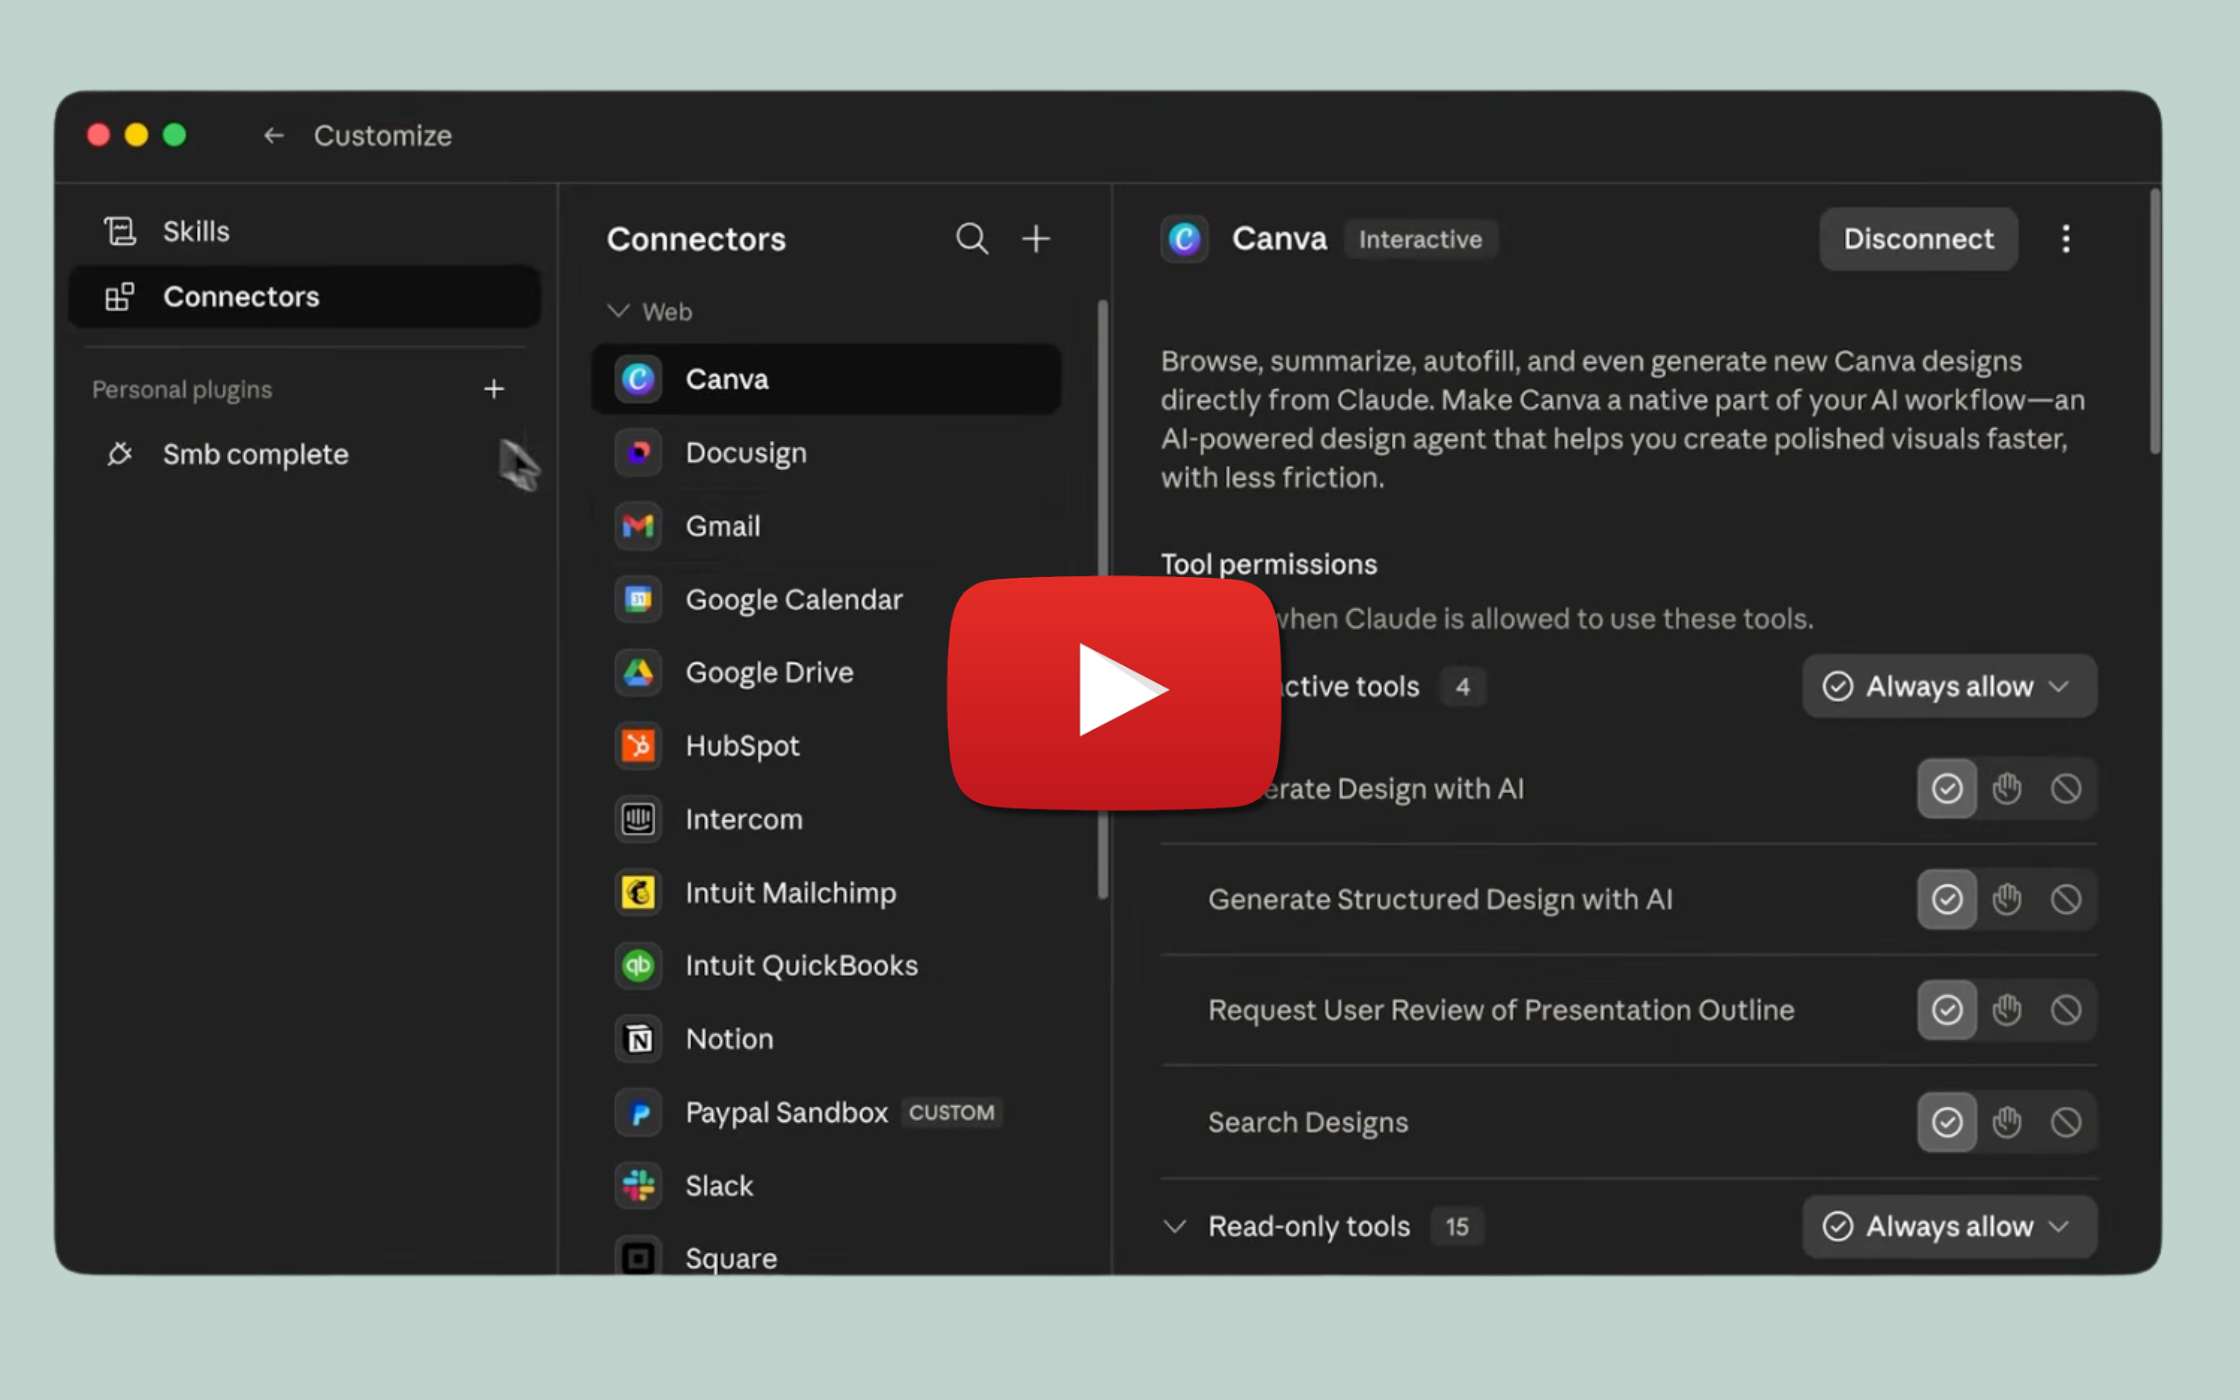The image size is (2240, 1400).
Task: Click the Personal plugins section label
Action: pyautogui.click(x=182, y=389)
